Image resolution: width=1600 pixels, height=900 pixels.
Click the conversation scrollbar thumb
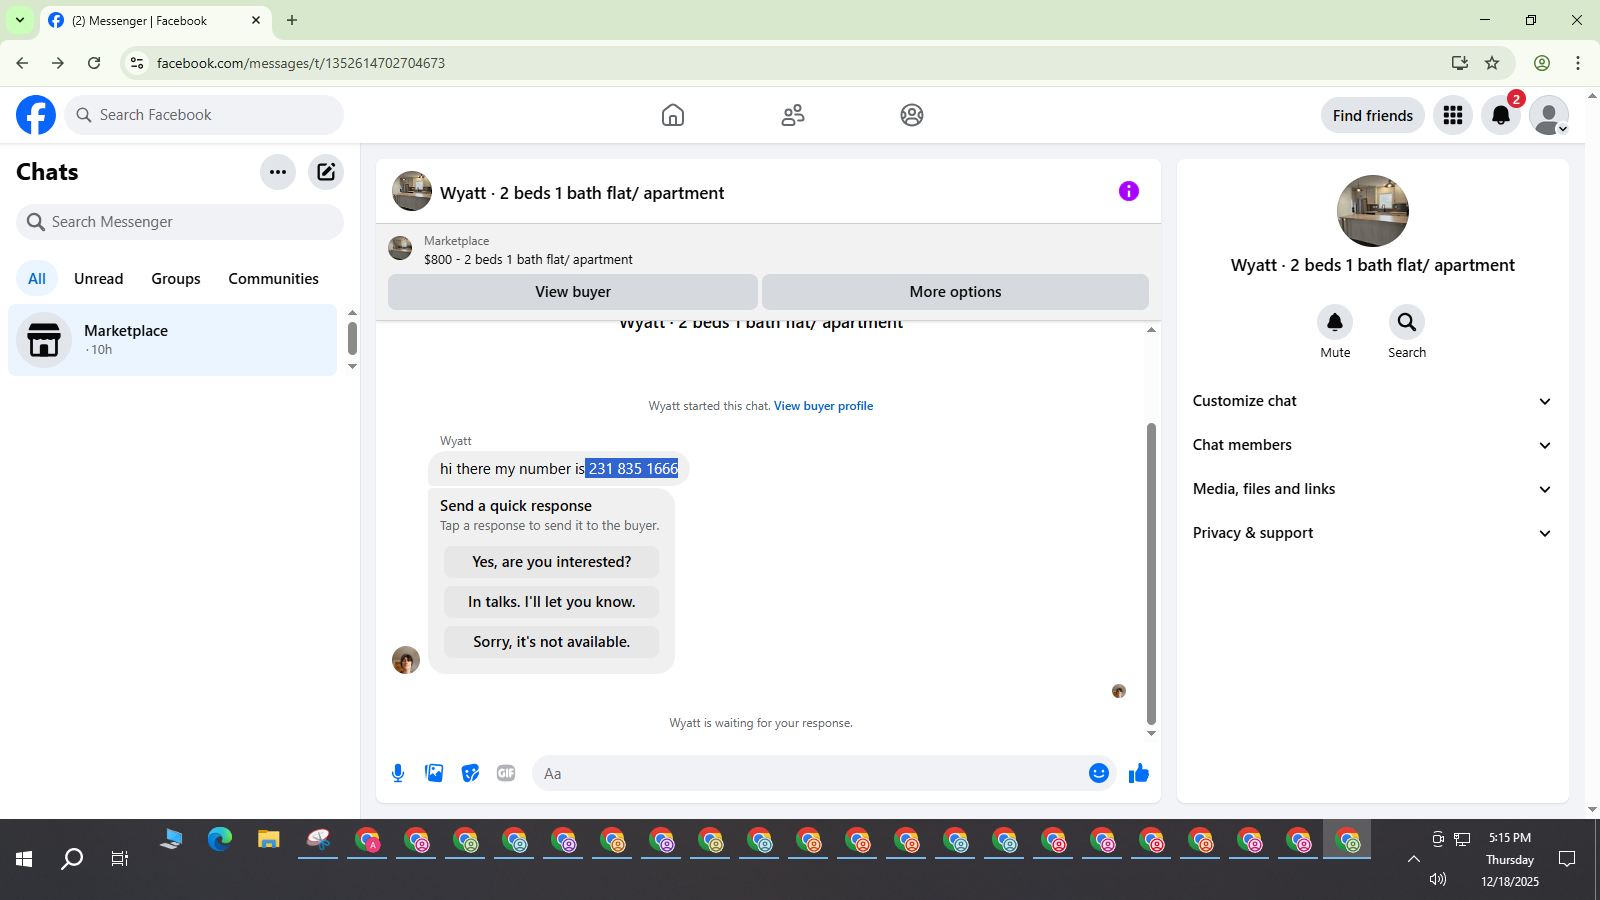tap(1151, 574)
